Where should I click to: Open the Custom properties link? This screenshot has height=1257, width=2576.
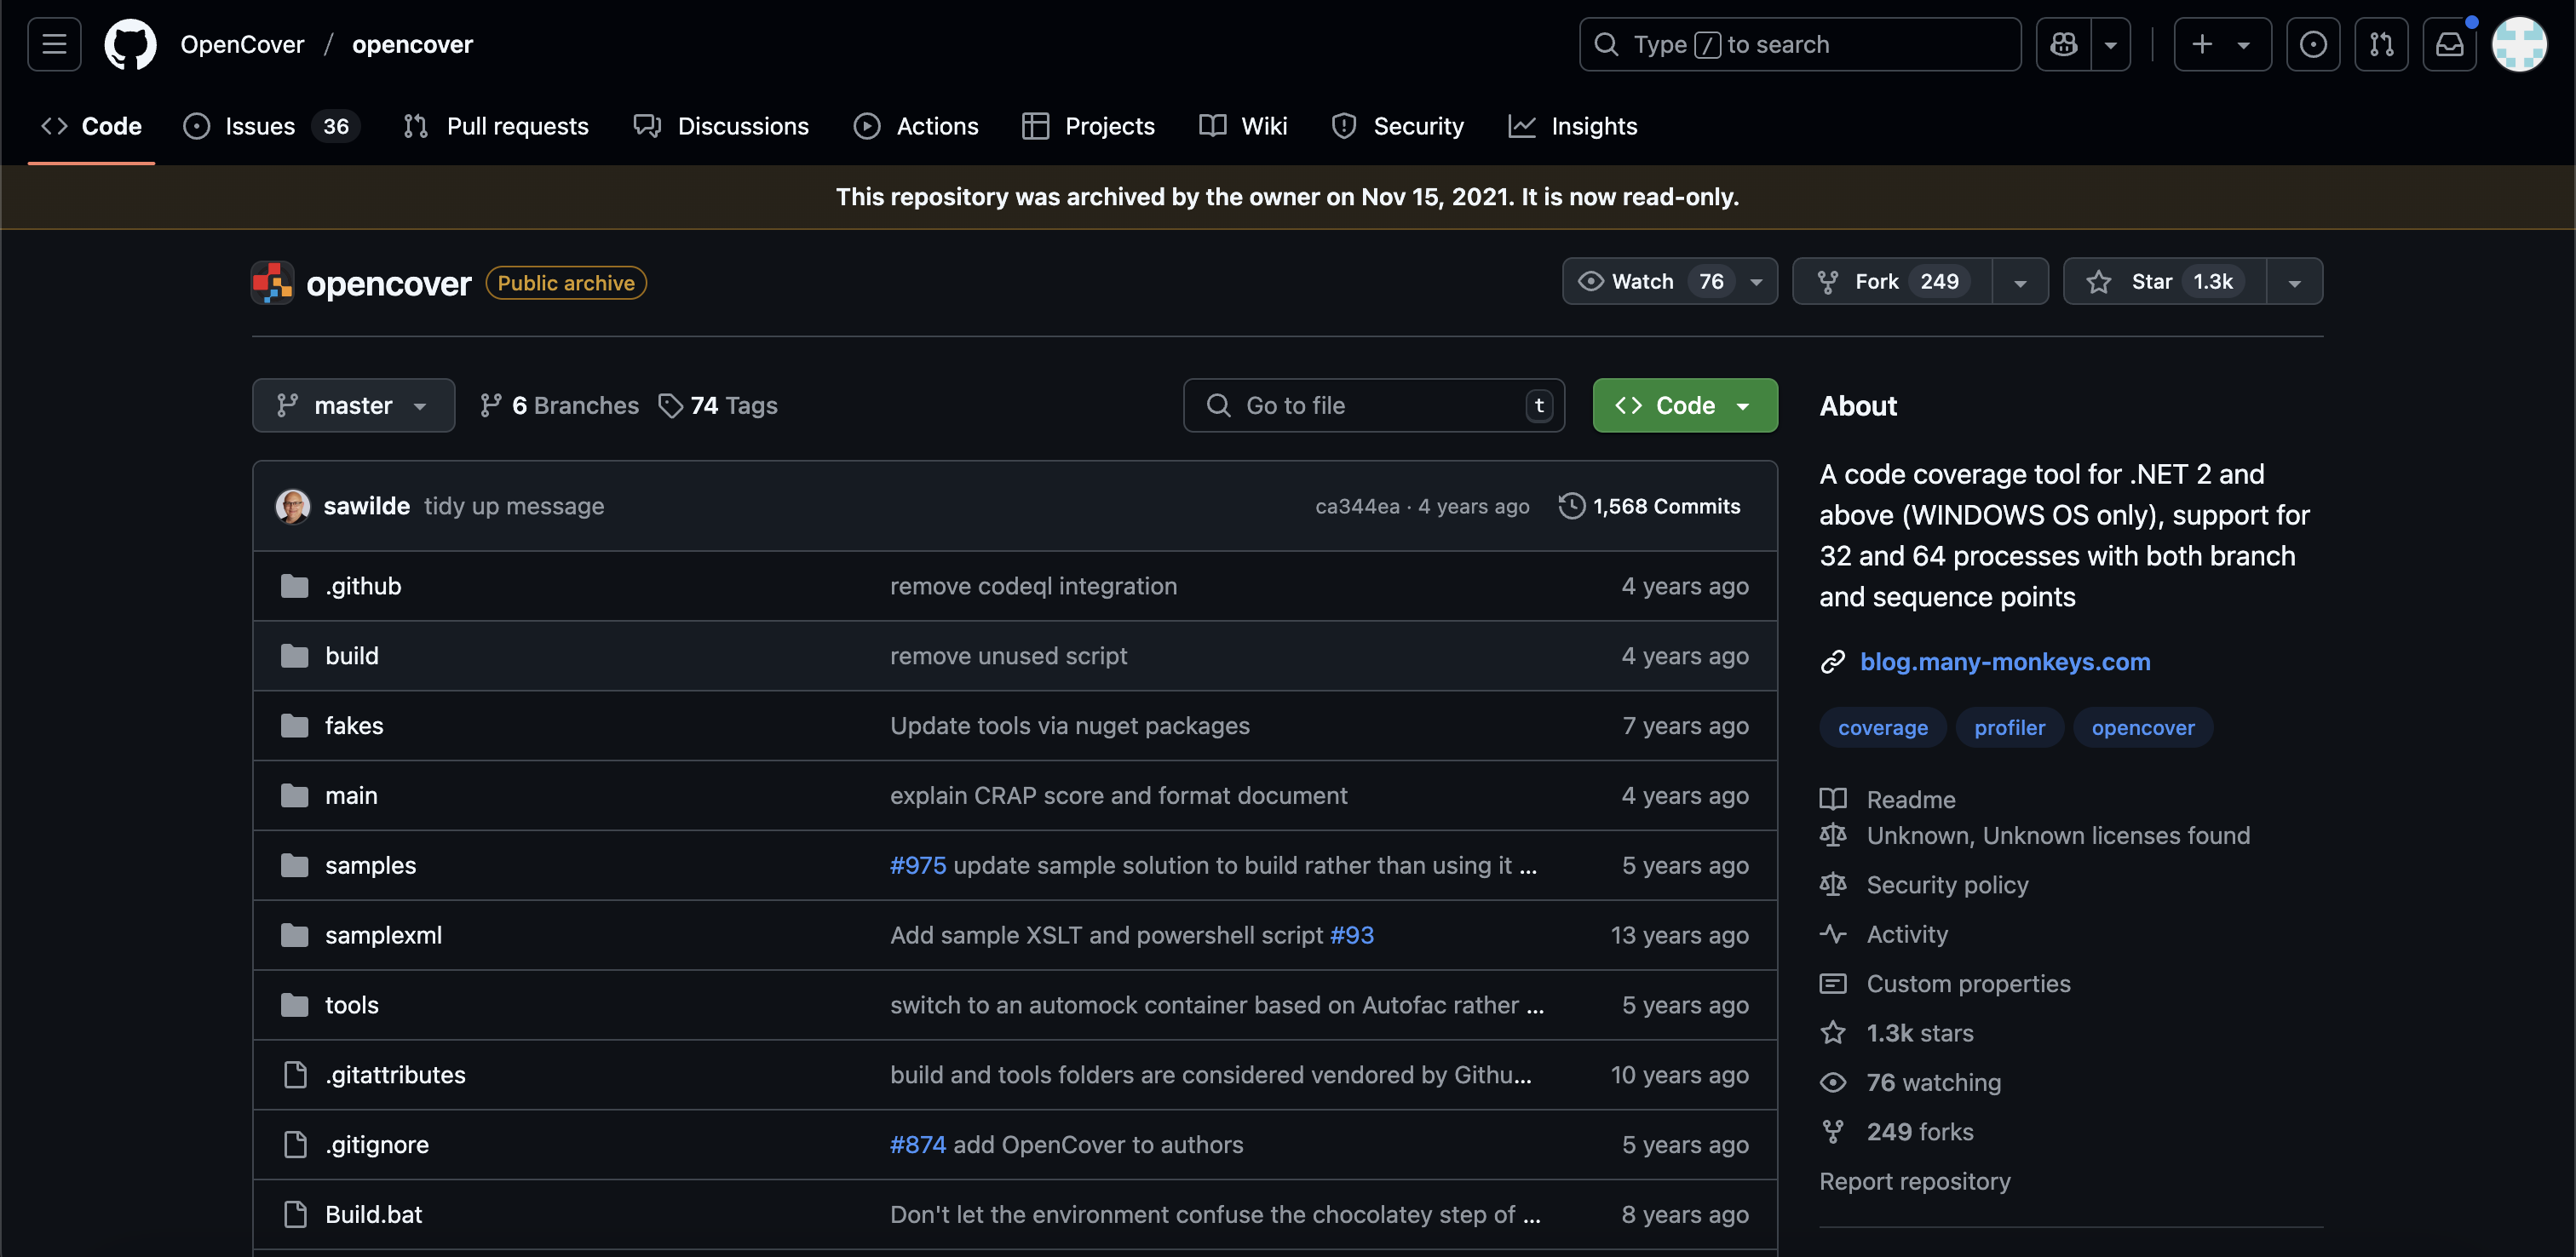[x=1968, y=984]
